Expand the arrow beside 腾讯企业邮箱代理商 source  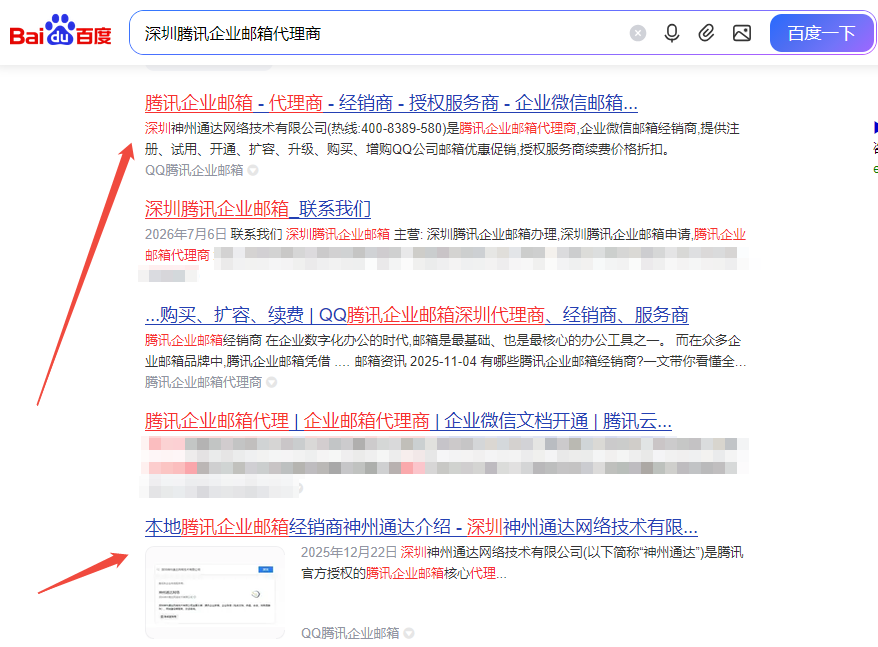click(x=272, y=382)
